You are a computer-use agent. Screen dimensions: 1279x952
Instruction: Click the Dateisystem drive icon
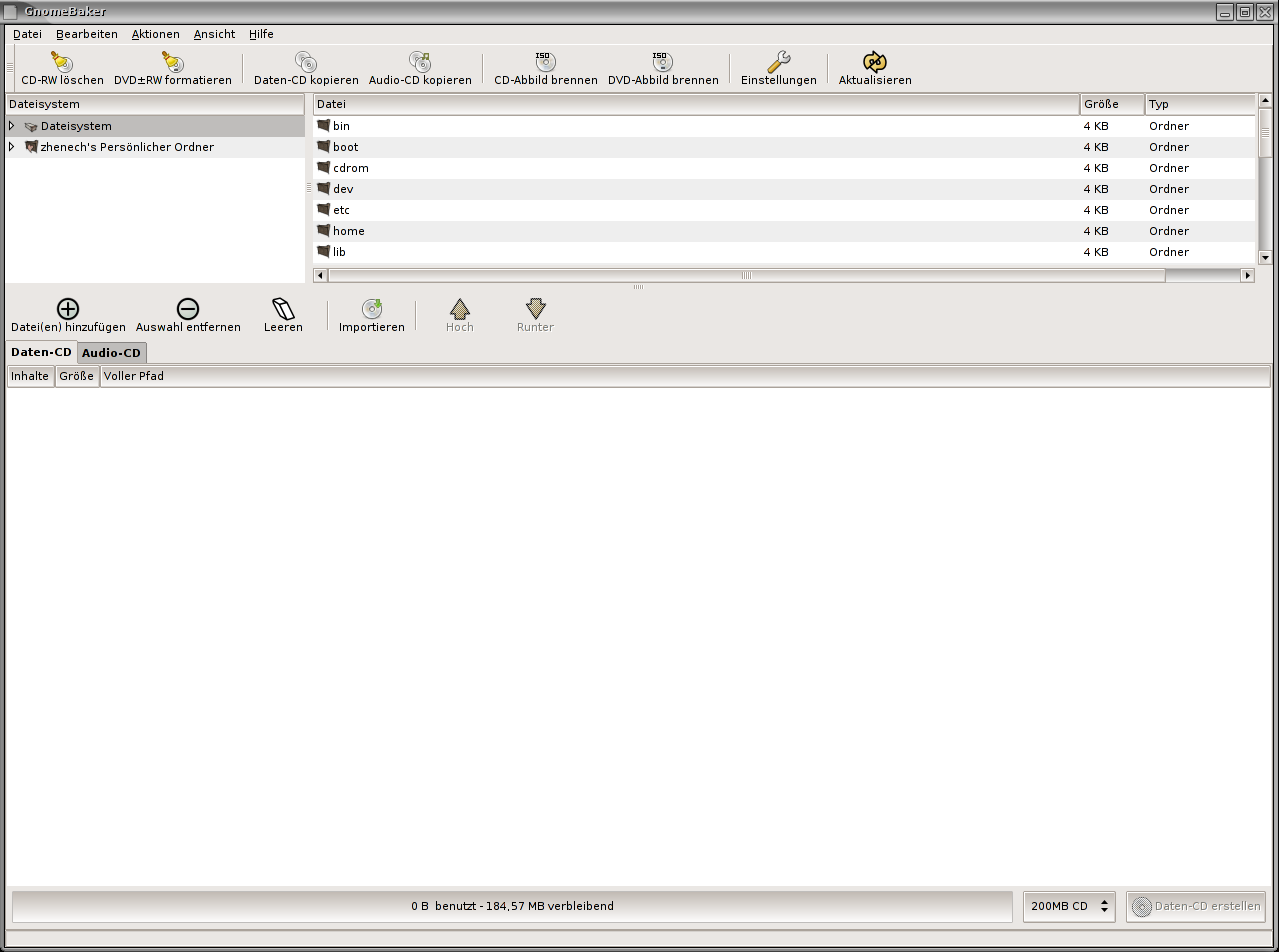coord(31,127)
